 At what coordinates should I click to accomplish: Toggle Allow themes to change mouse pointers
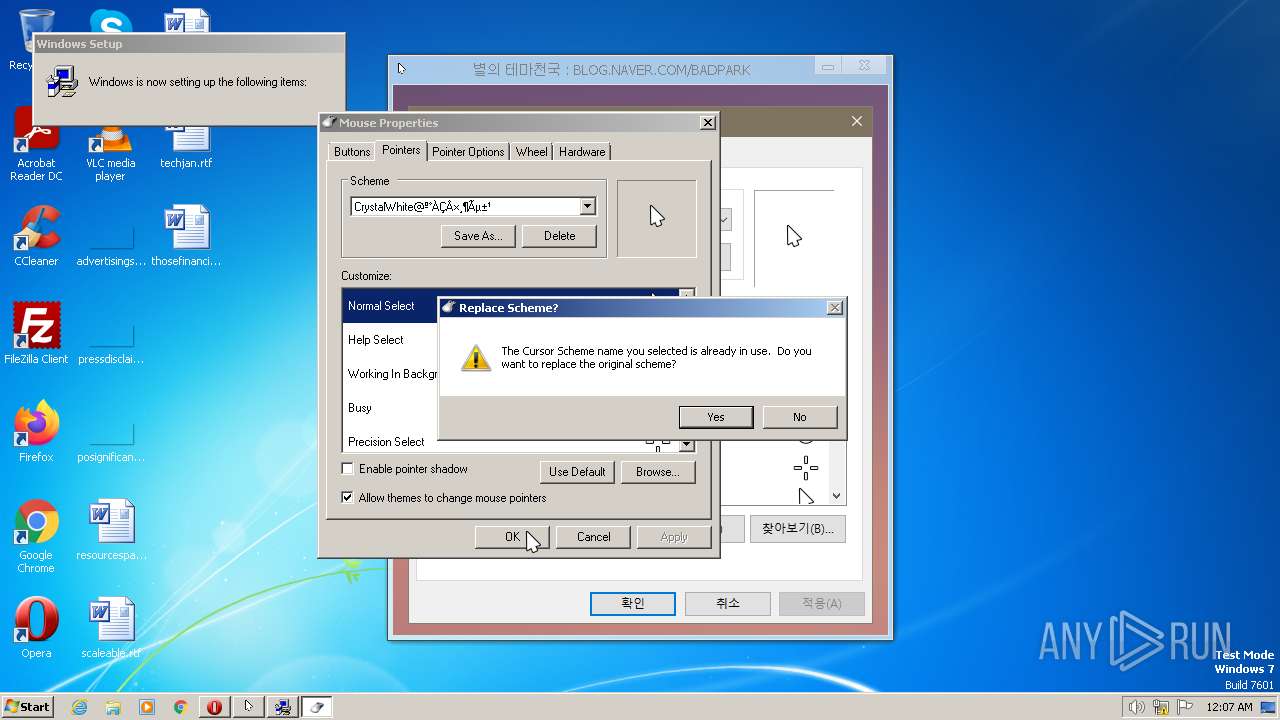348,498
